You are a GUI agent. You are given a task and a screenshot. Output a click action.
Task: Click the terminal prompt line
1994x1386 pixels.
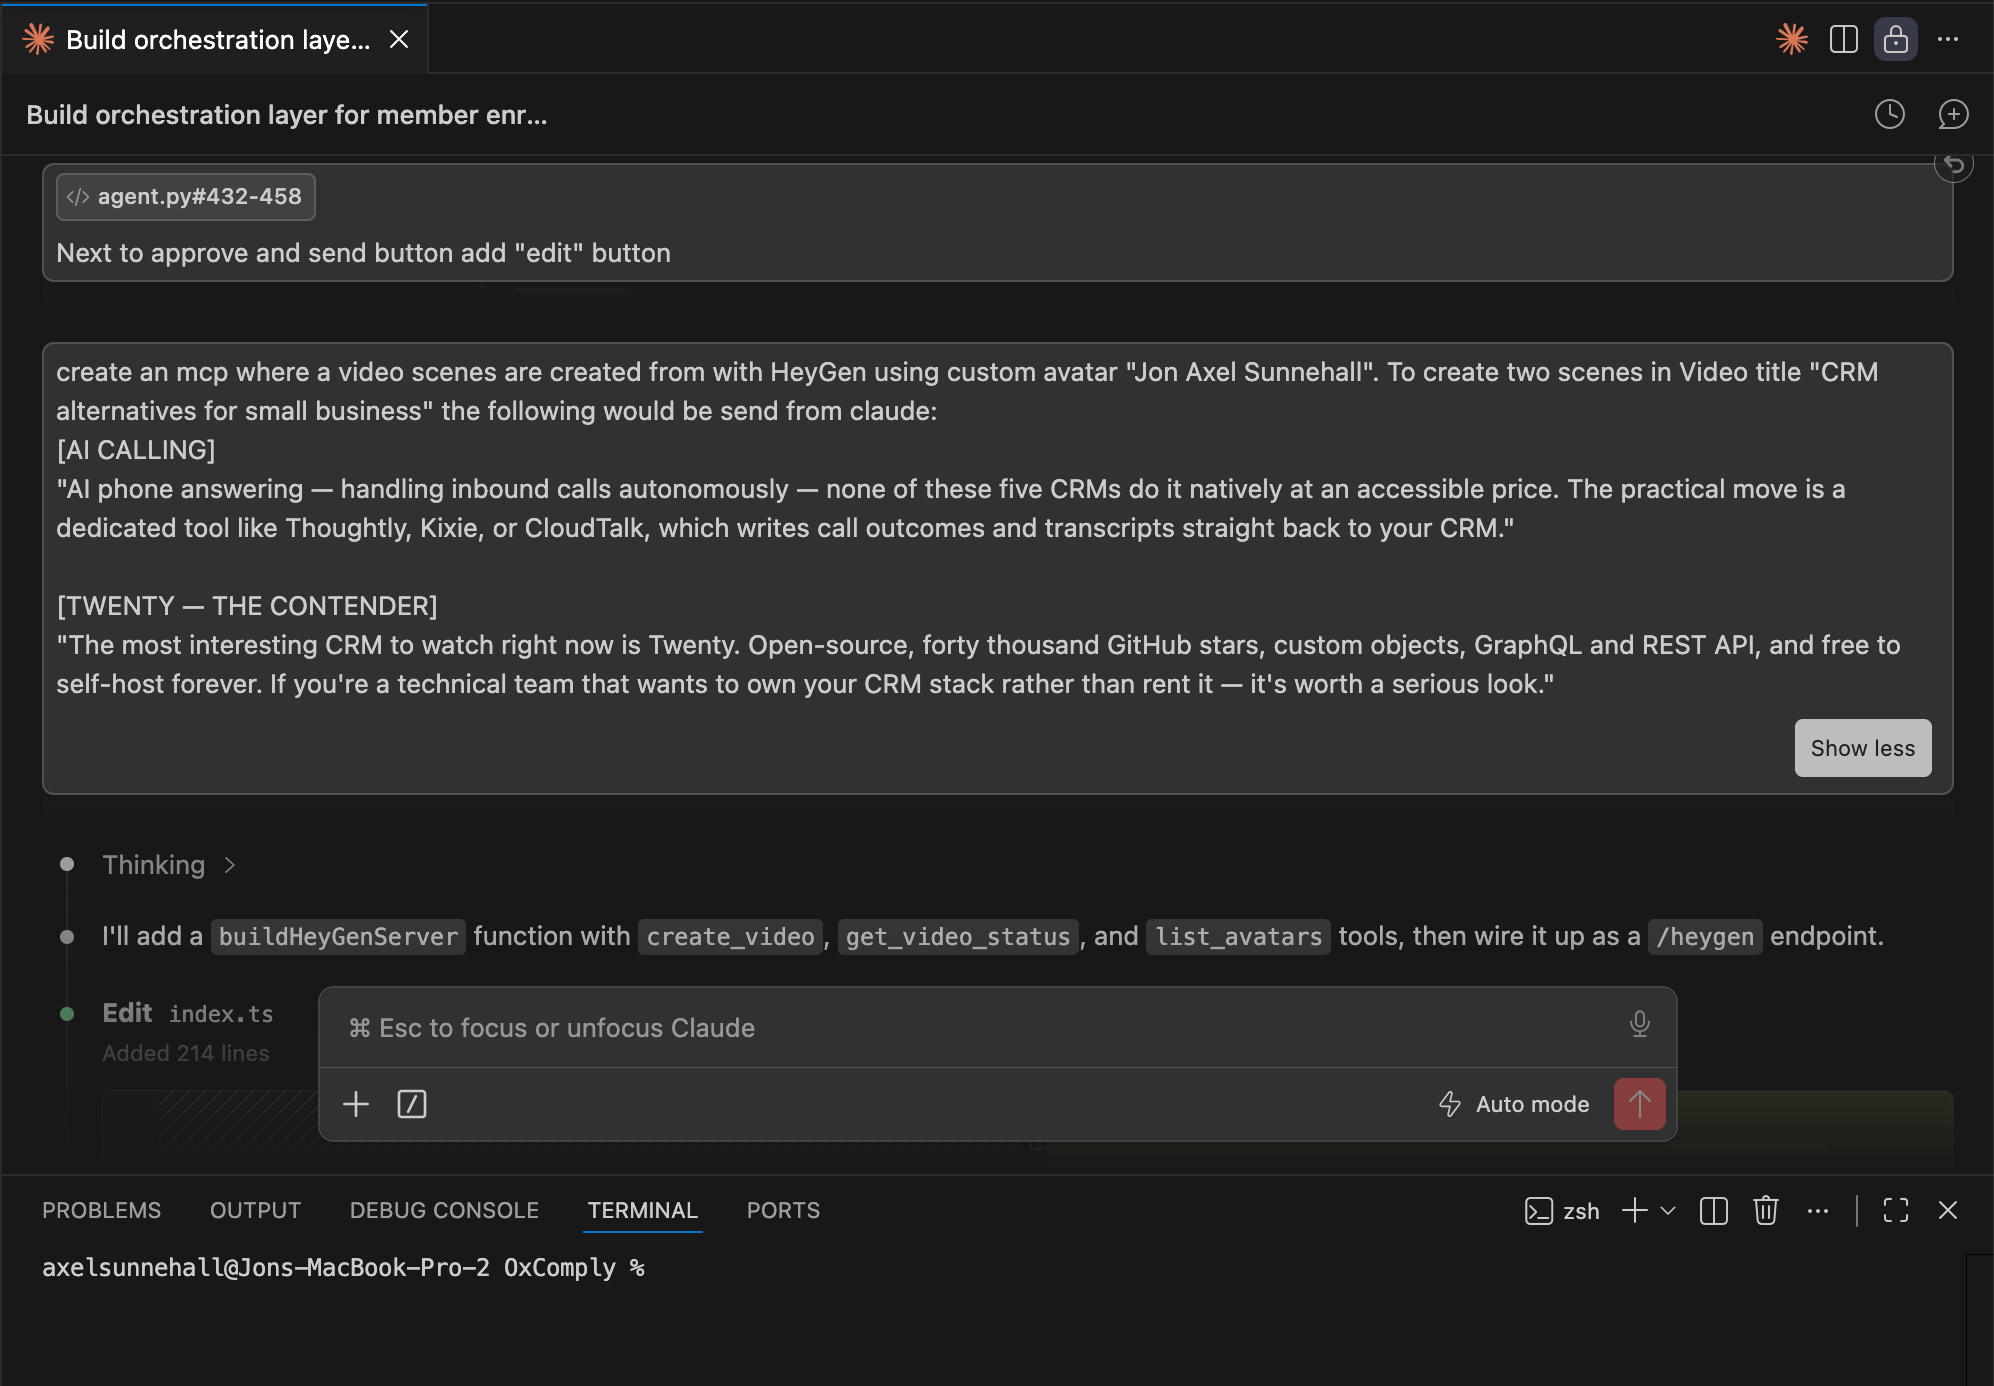point(343,1268)
